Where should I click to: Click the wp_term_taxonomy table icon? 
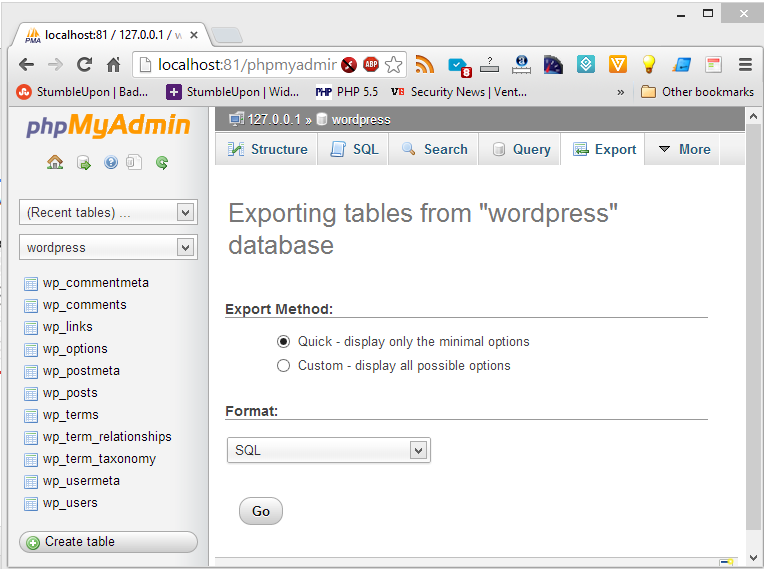click(x=31, y=459)
